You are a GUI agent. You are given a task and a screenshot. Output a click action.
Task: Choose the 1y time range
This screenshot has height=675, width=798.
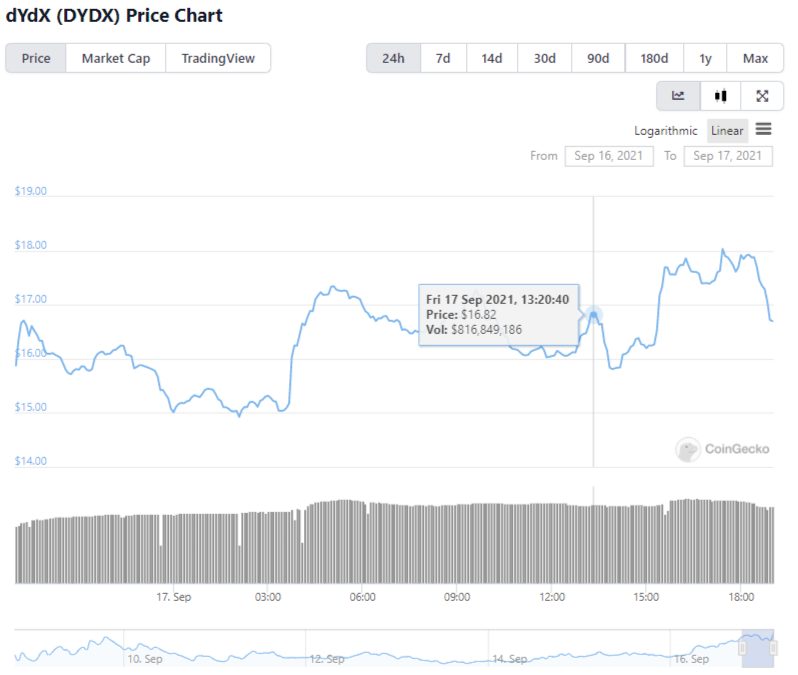(x=705, y=59)
